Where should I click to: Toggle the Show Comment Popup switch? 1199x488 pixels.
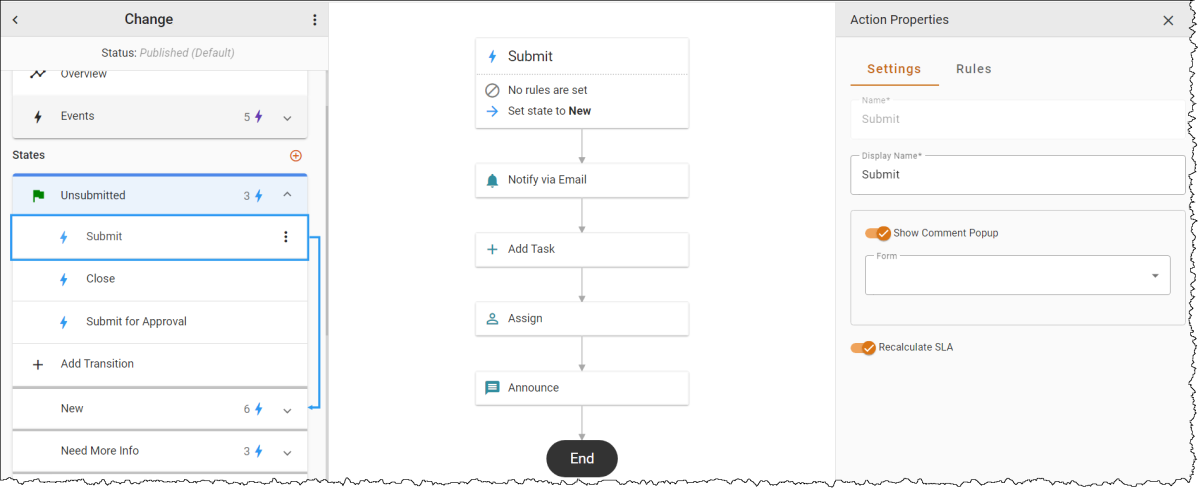tap(878, 233)
